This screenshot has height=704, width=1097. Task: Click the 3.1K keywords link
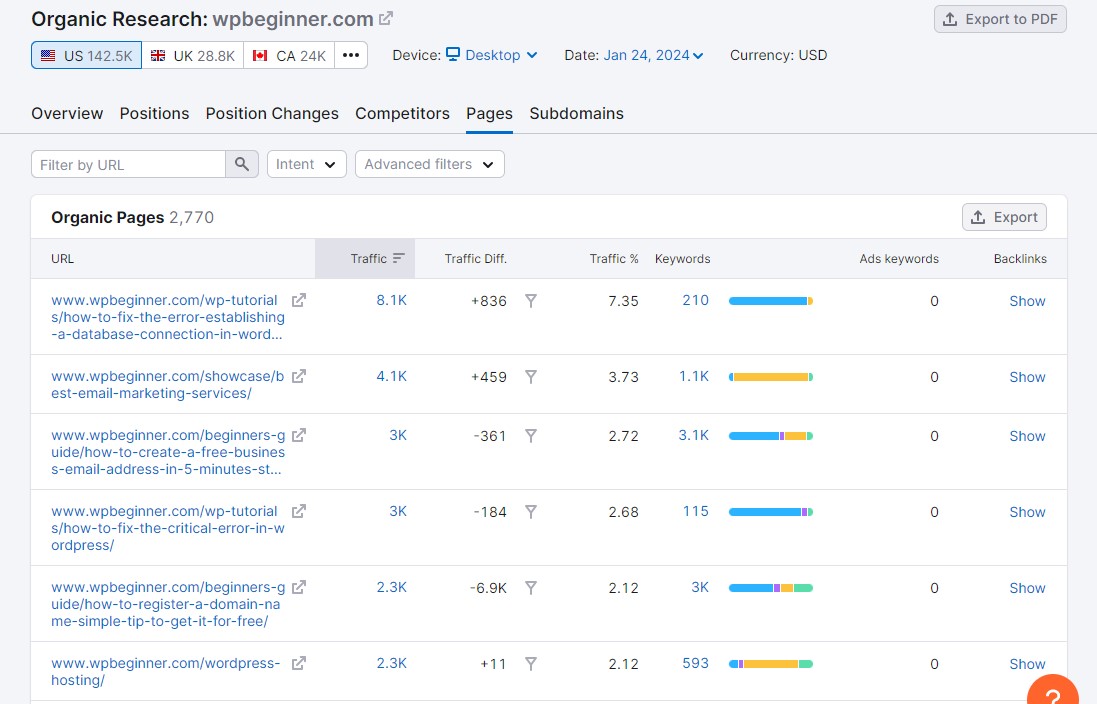tap(694, 435)
